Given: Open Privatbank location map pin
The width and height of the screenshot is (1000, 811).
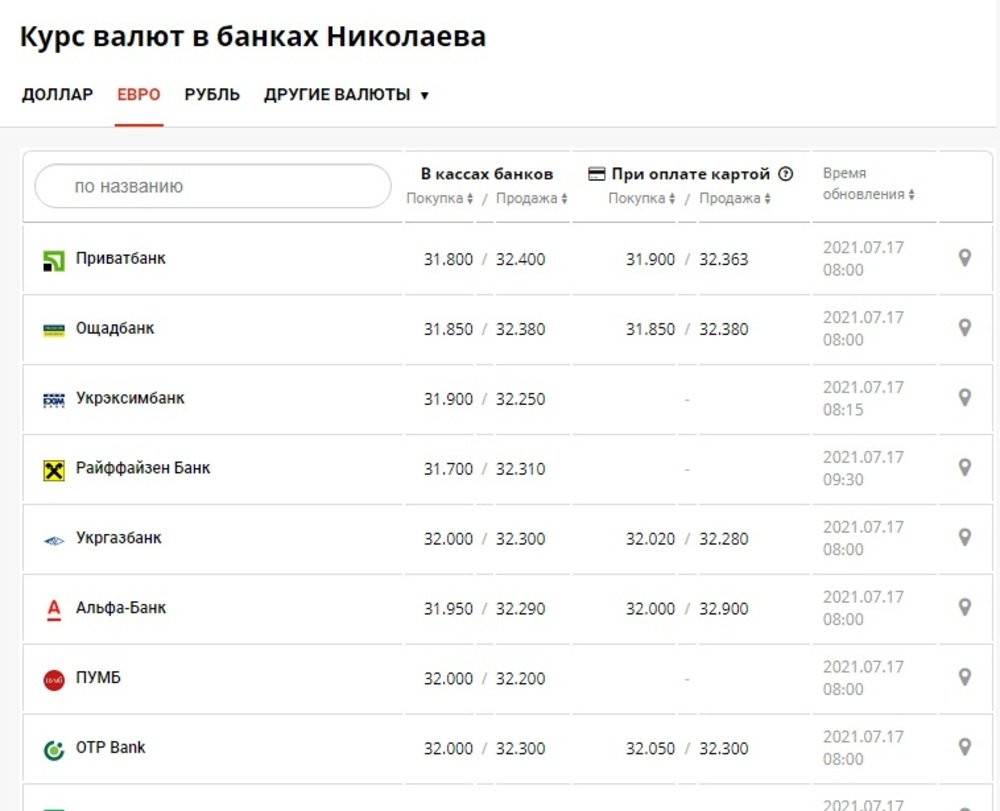Looking at the screenshot, I should click(x=965, y=258).
